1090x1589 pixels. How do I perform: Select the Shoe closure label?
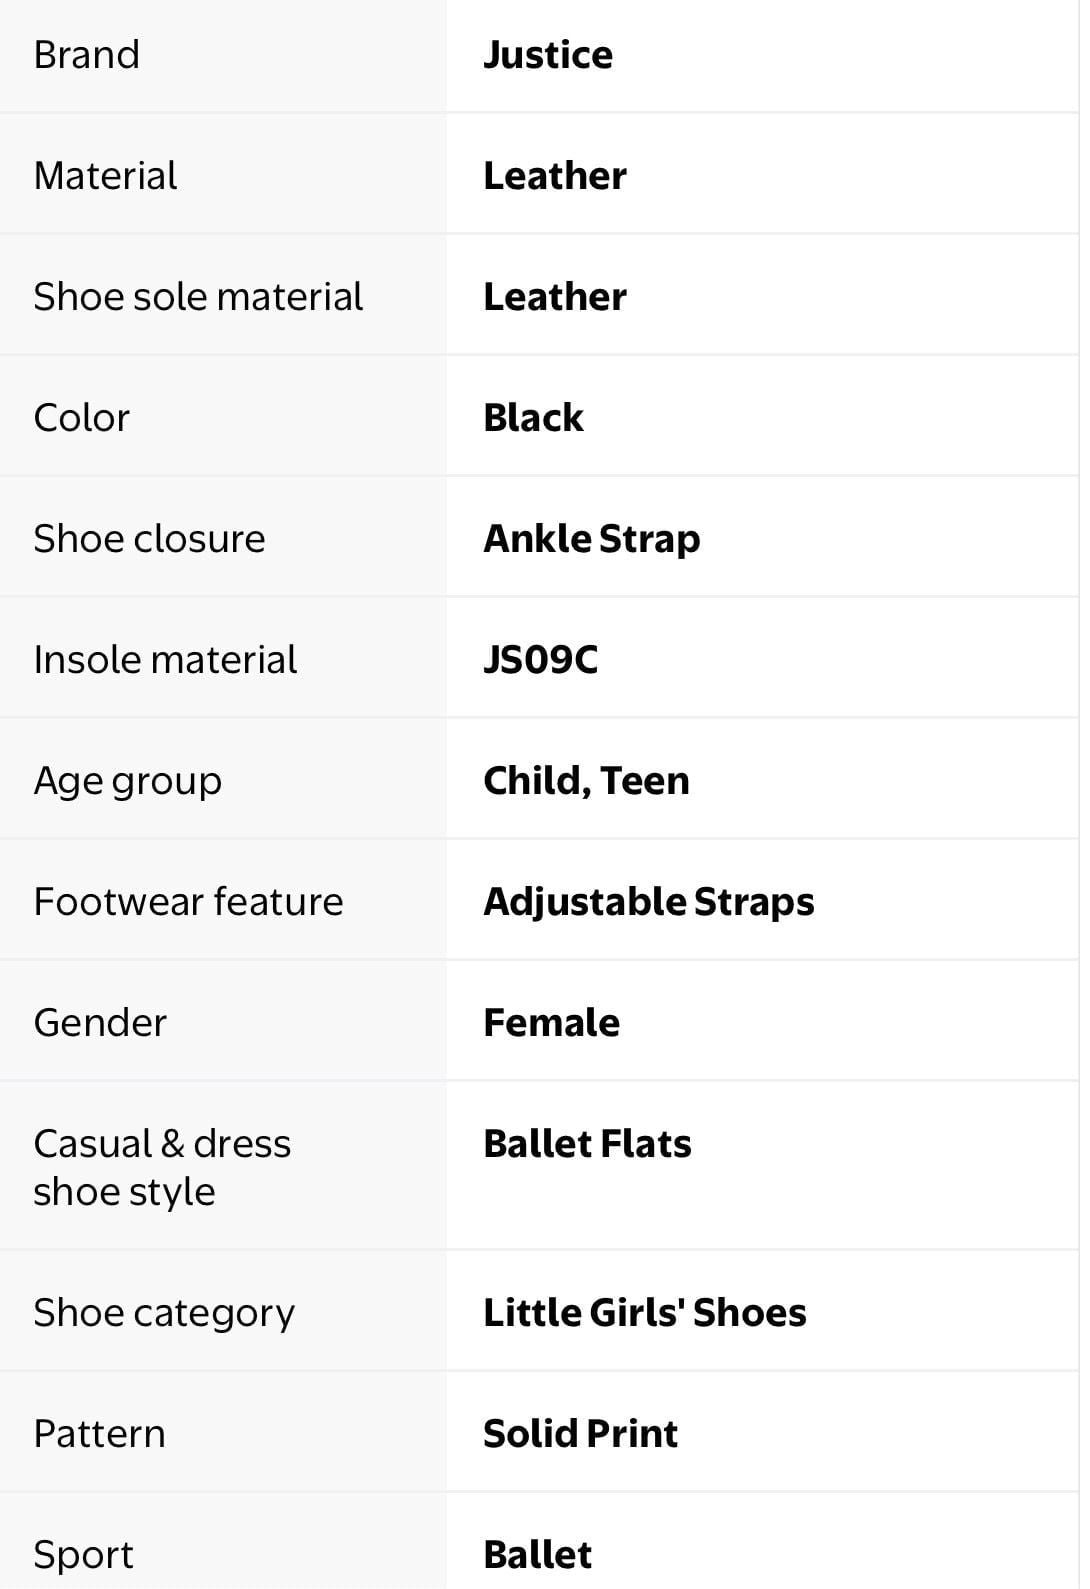pyautogui.click(x=150, y=539)
